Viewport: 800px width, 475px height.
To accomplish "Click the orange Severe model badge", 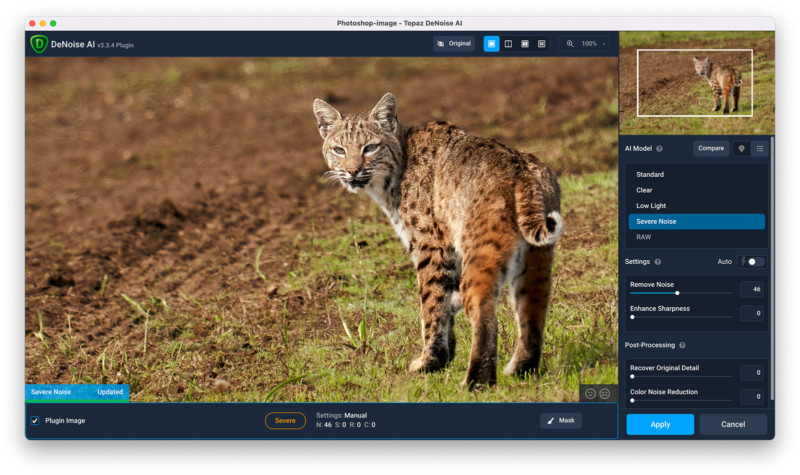I will tap(285, 421).
